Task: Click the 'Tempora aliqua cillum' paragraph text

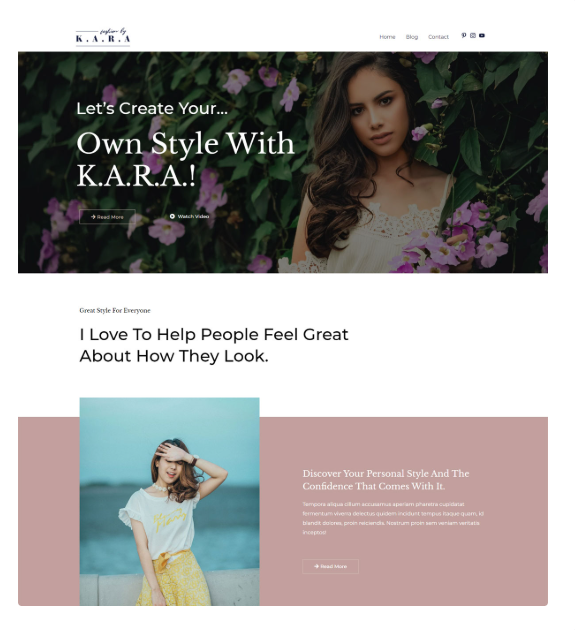Action: pyautogui.click(x=393, y=518)
